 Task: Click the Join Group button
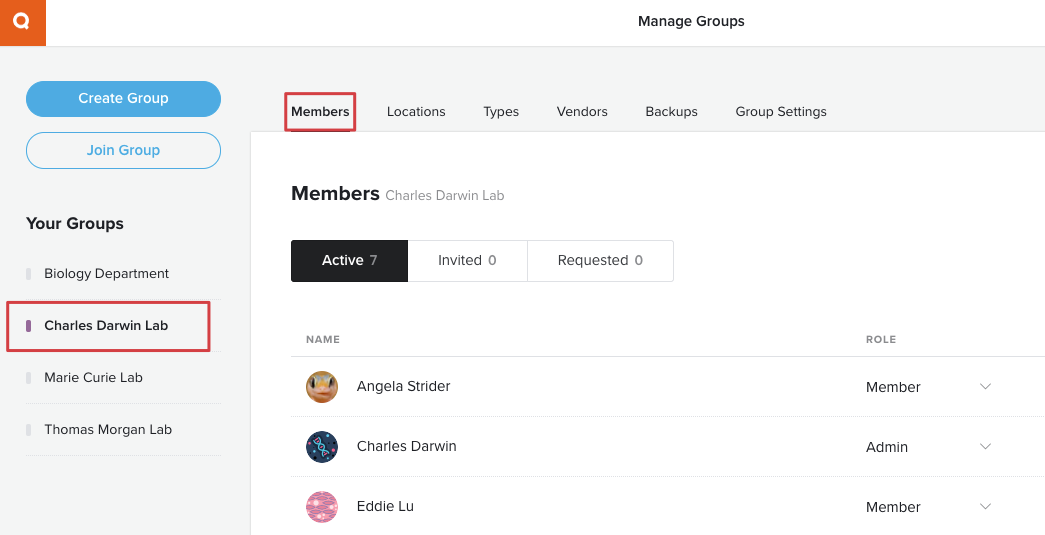click(x=123, y=151)
